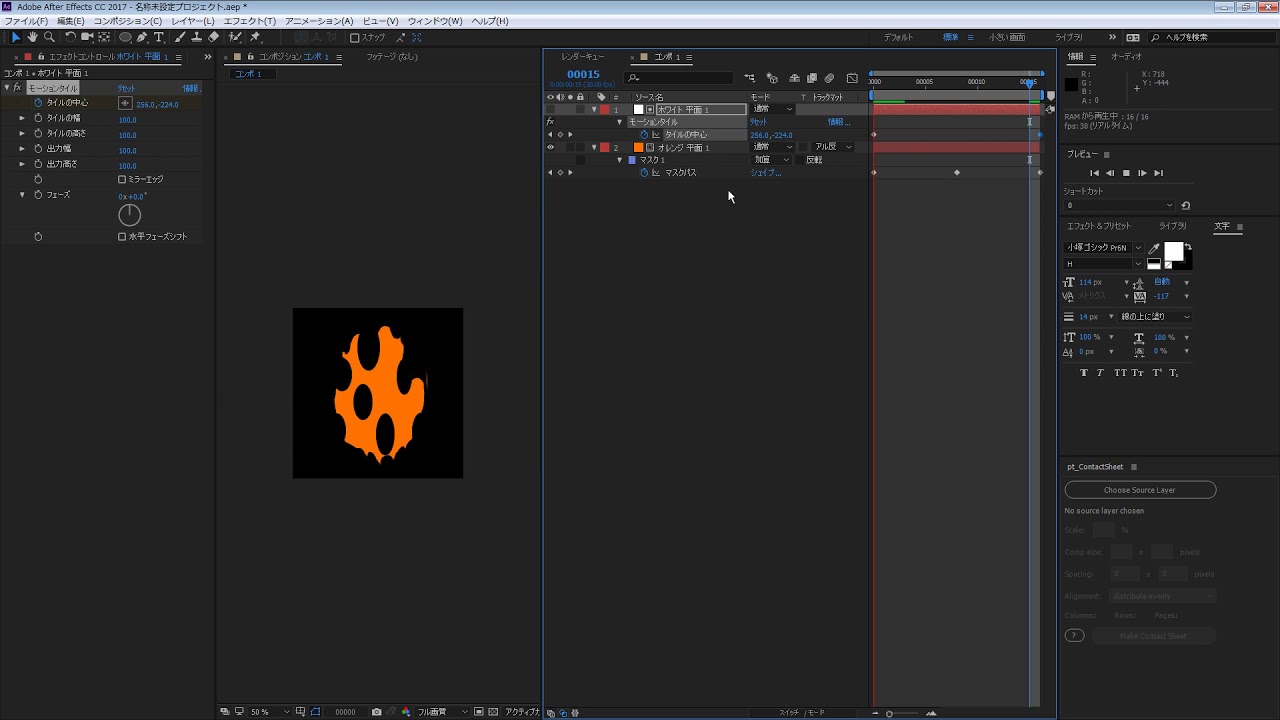1280x720 pixels.
Task: Toggle stopwatch for タイルの中心 in Effect Controls
Action: tap(38, 103)
